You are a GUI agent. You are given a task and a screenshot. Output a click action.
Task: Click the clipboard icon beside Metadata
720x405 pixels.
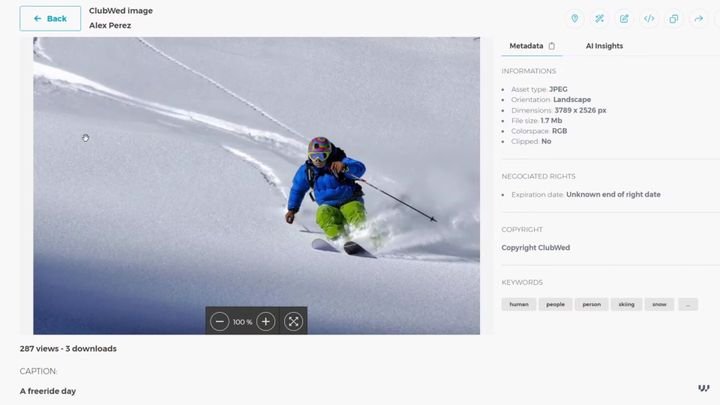[551, 46]
